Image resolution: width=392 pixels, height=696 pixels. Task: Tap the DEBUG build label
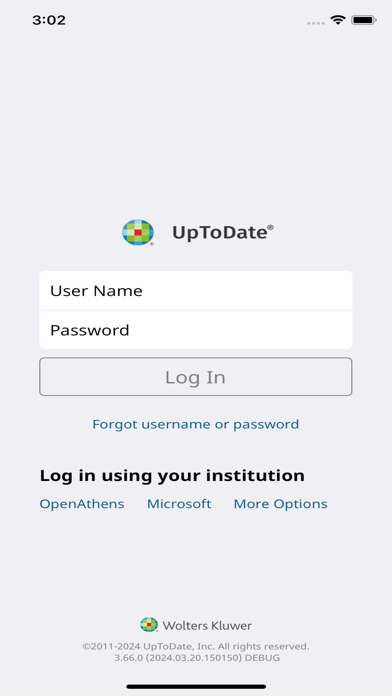click(x=262, y=658)
